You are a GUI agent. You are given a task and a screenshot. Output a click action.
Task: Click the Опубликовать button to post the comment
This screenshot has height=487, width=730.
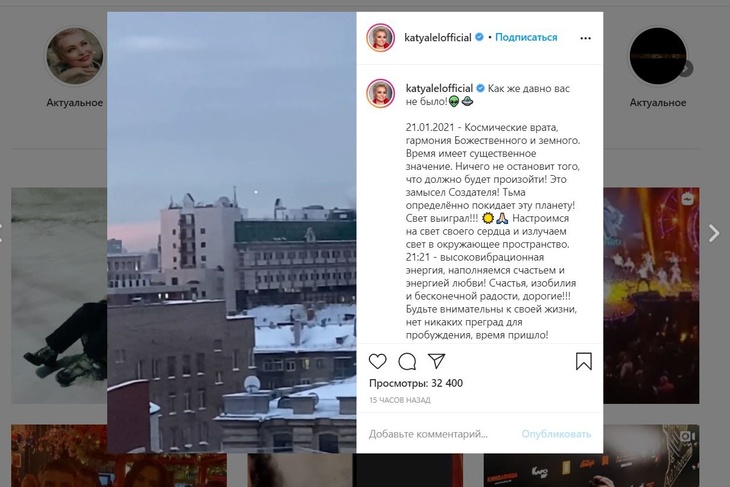556,434
